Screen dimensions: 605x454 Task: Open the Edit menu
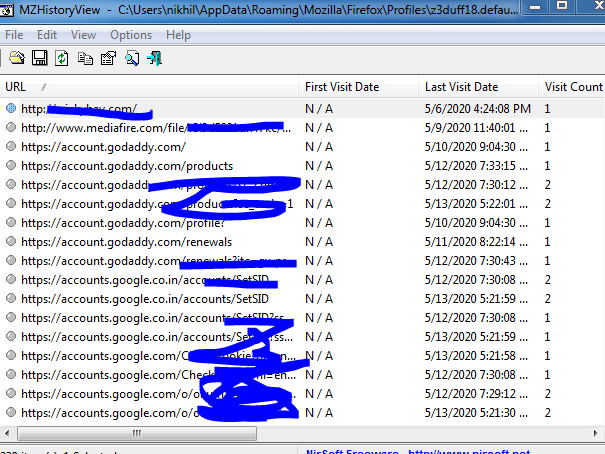pyautogui.click(x=47, y=35)
